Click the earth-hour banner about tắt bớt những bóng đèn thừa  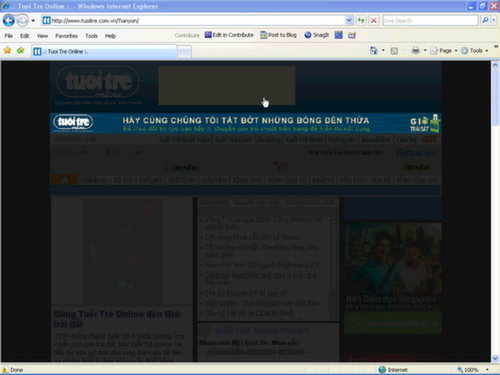pos(246,123)
